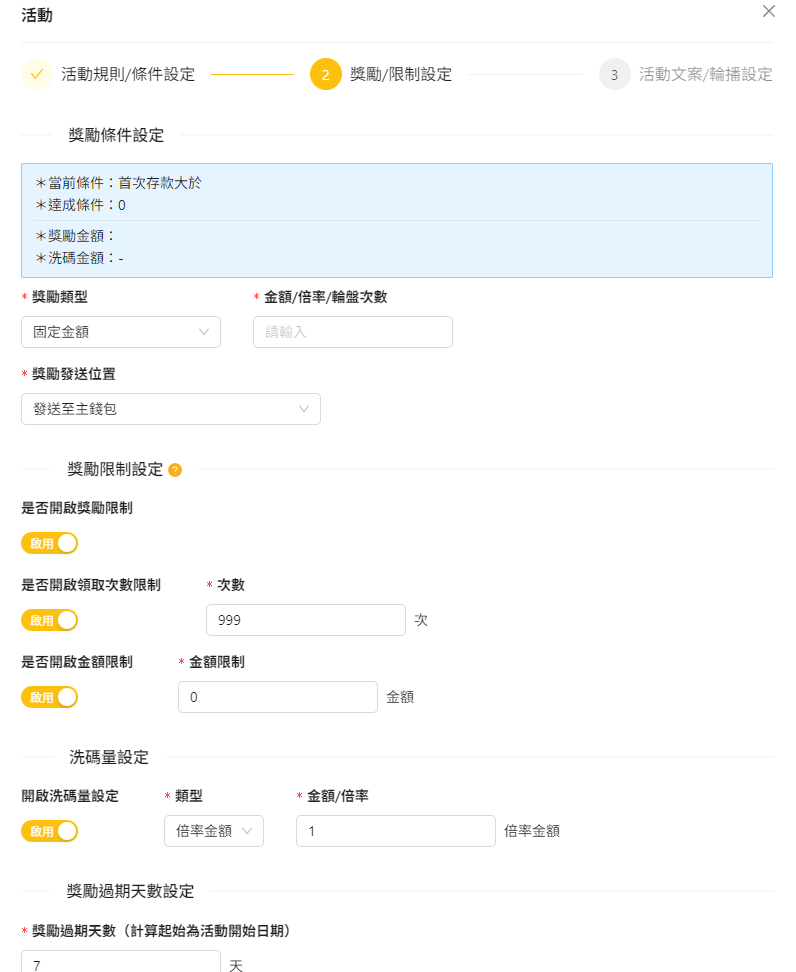This screenshot has height=972, width=796.
Task: Toggle the 開啟洗碼量設定 switch
Action: click(x=49, y=831)
